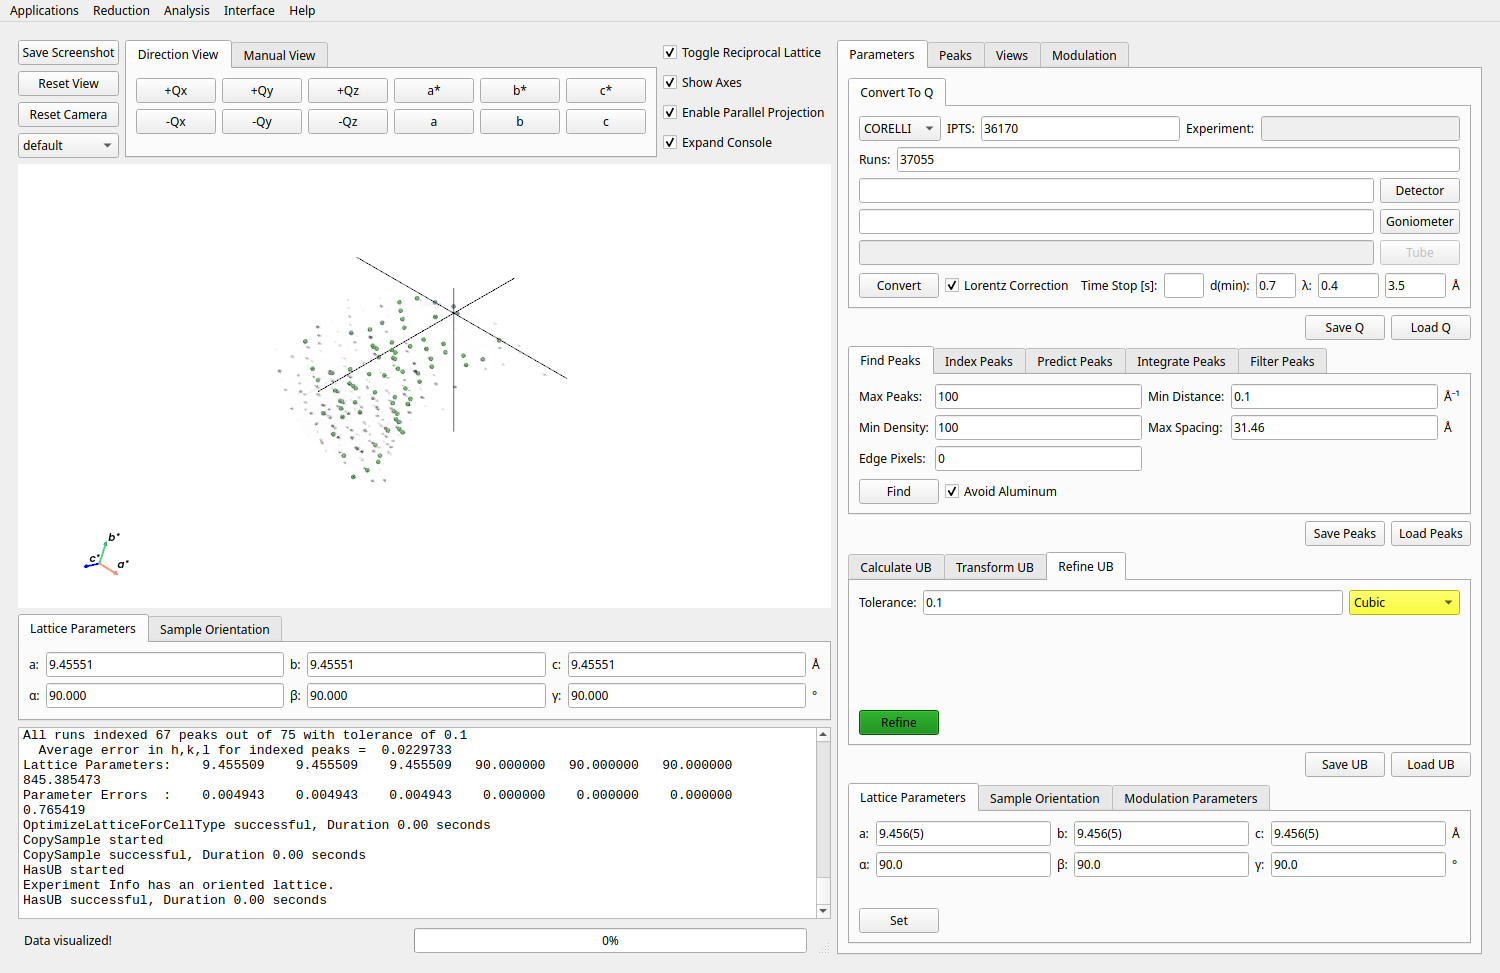Open the Integrate Peaks tab

(x=1181, y=361)
